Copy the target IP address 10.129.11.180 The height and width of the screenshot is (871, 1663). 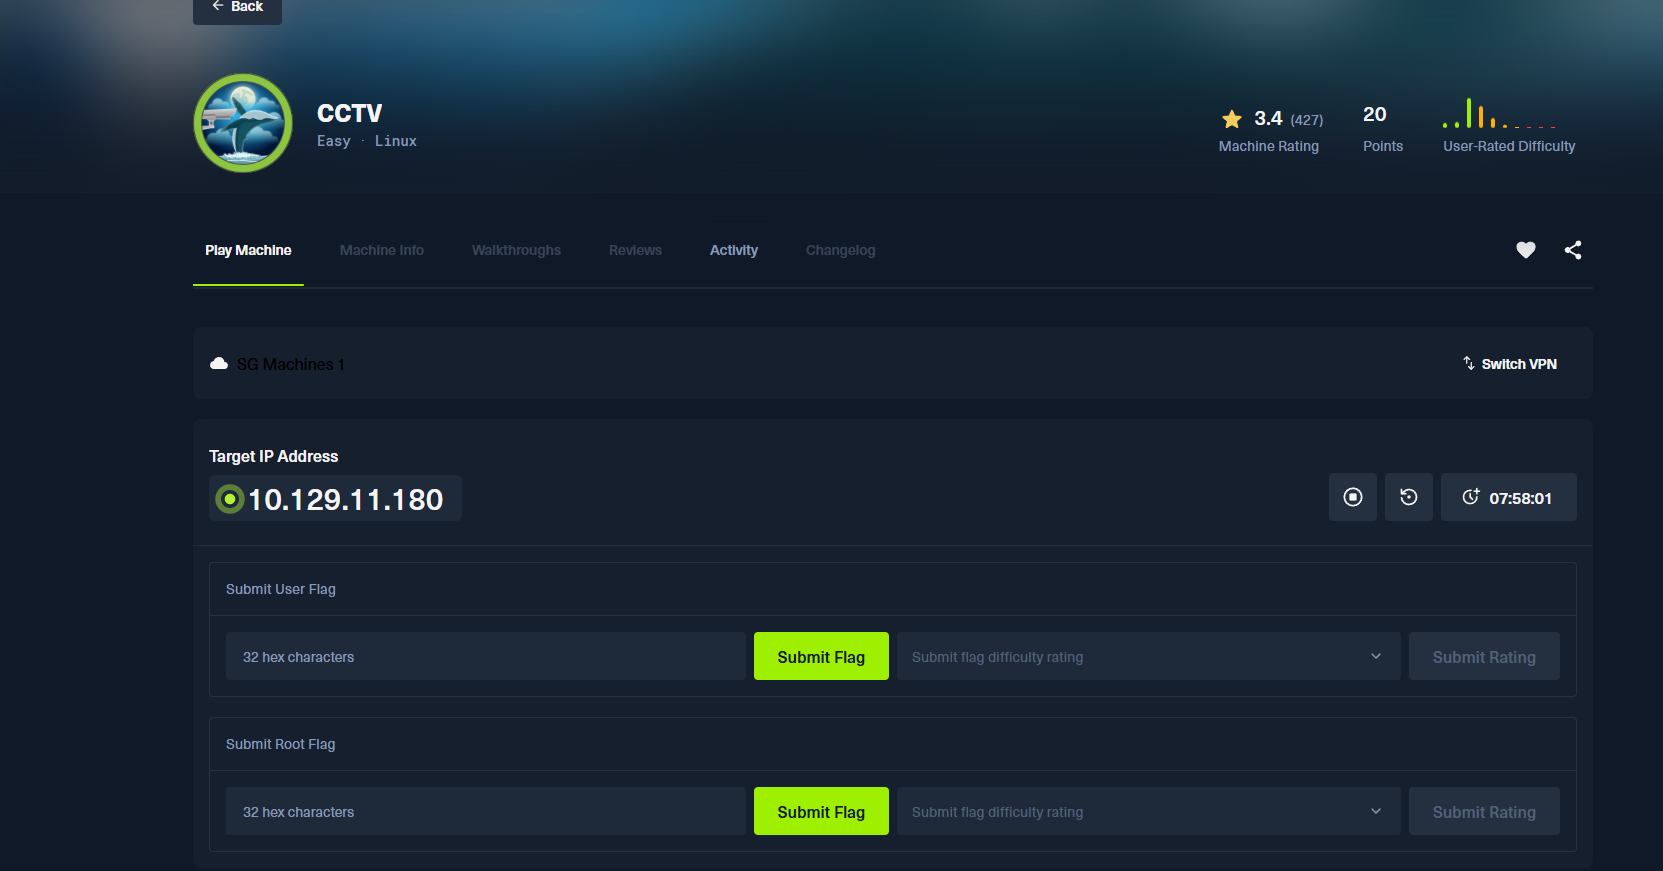tap(345, 499)
